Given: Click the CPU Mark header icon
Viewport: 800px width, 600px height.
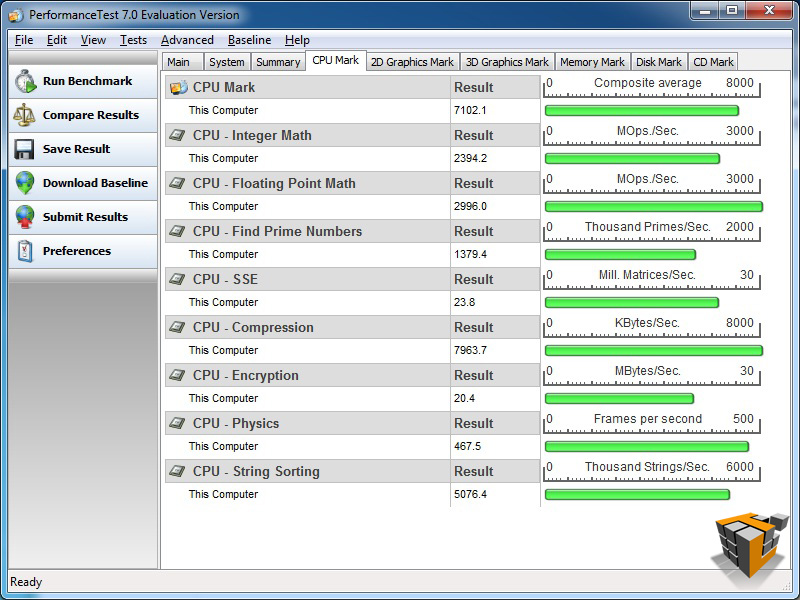Looking at the screenshot, I should 179,87.
